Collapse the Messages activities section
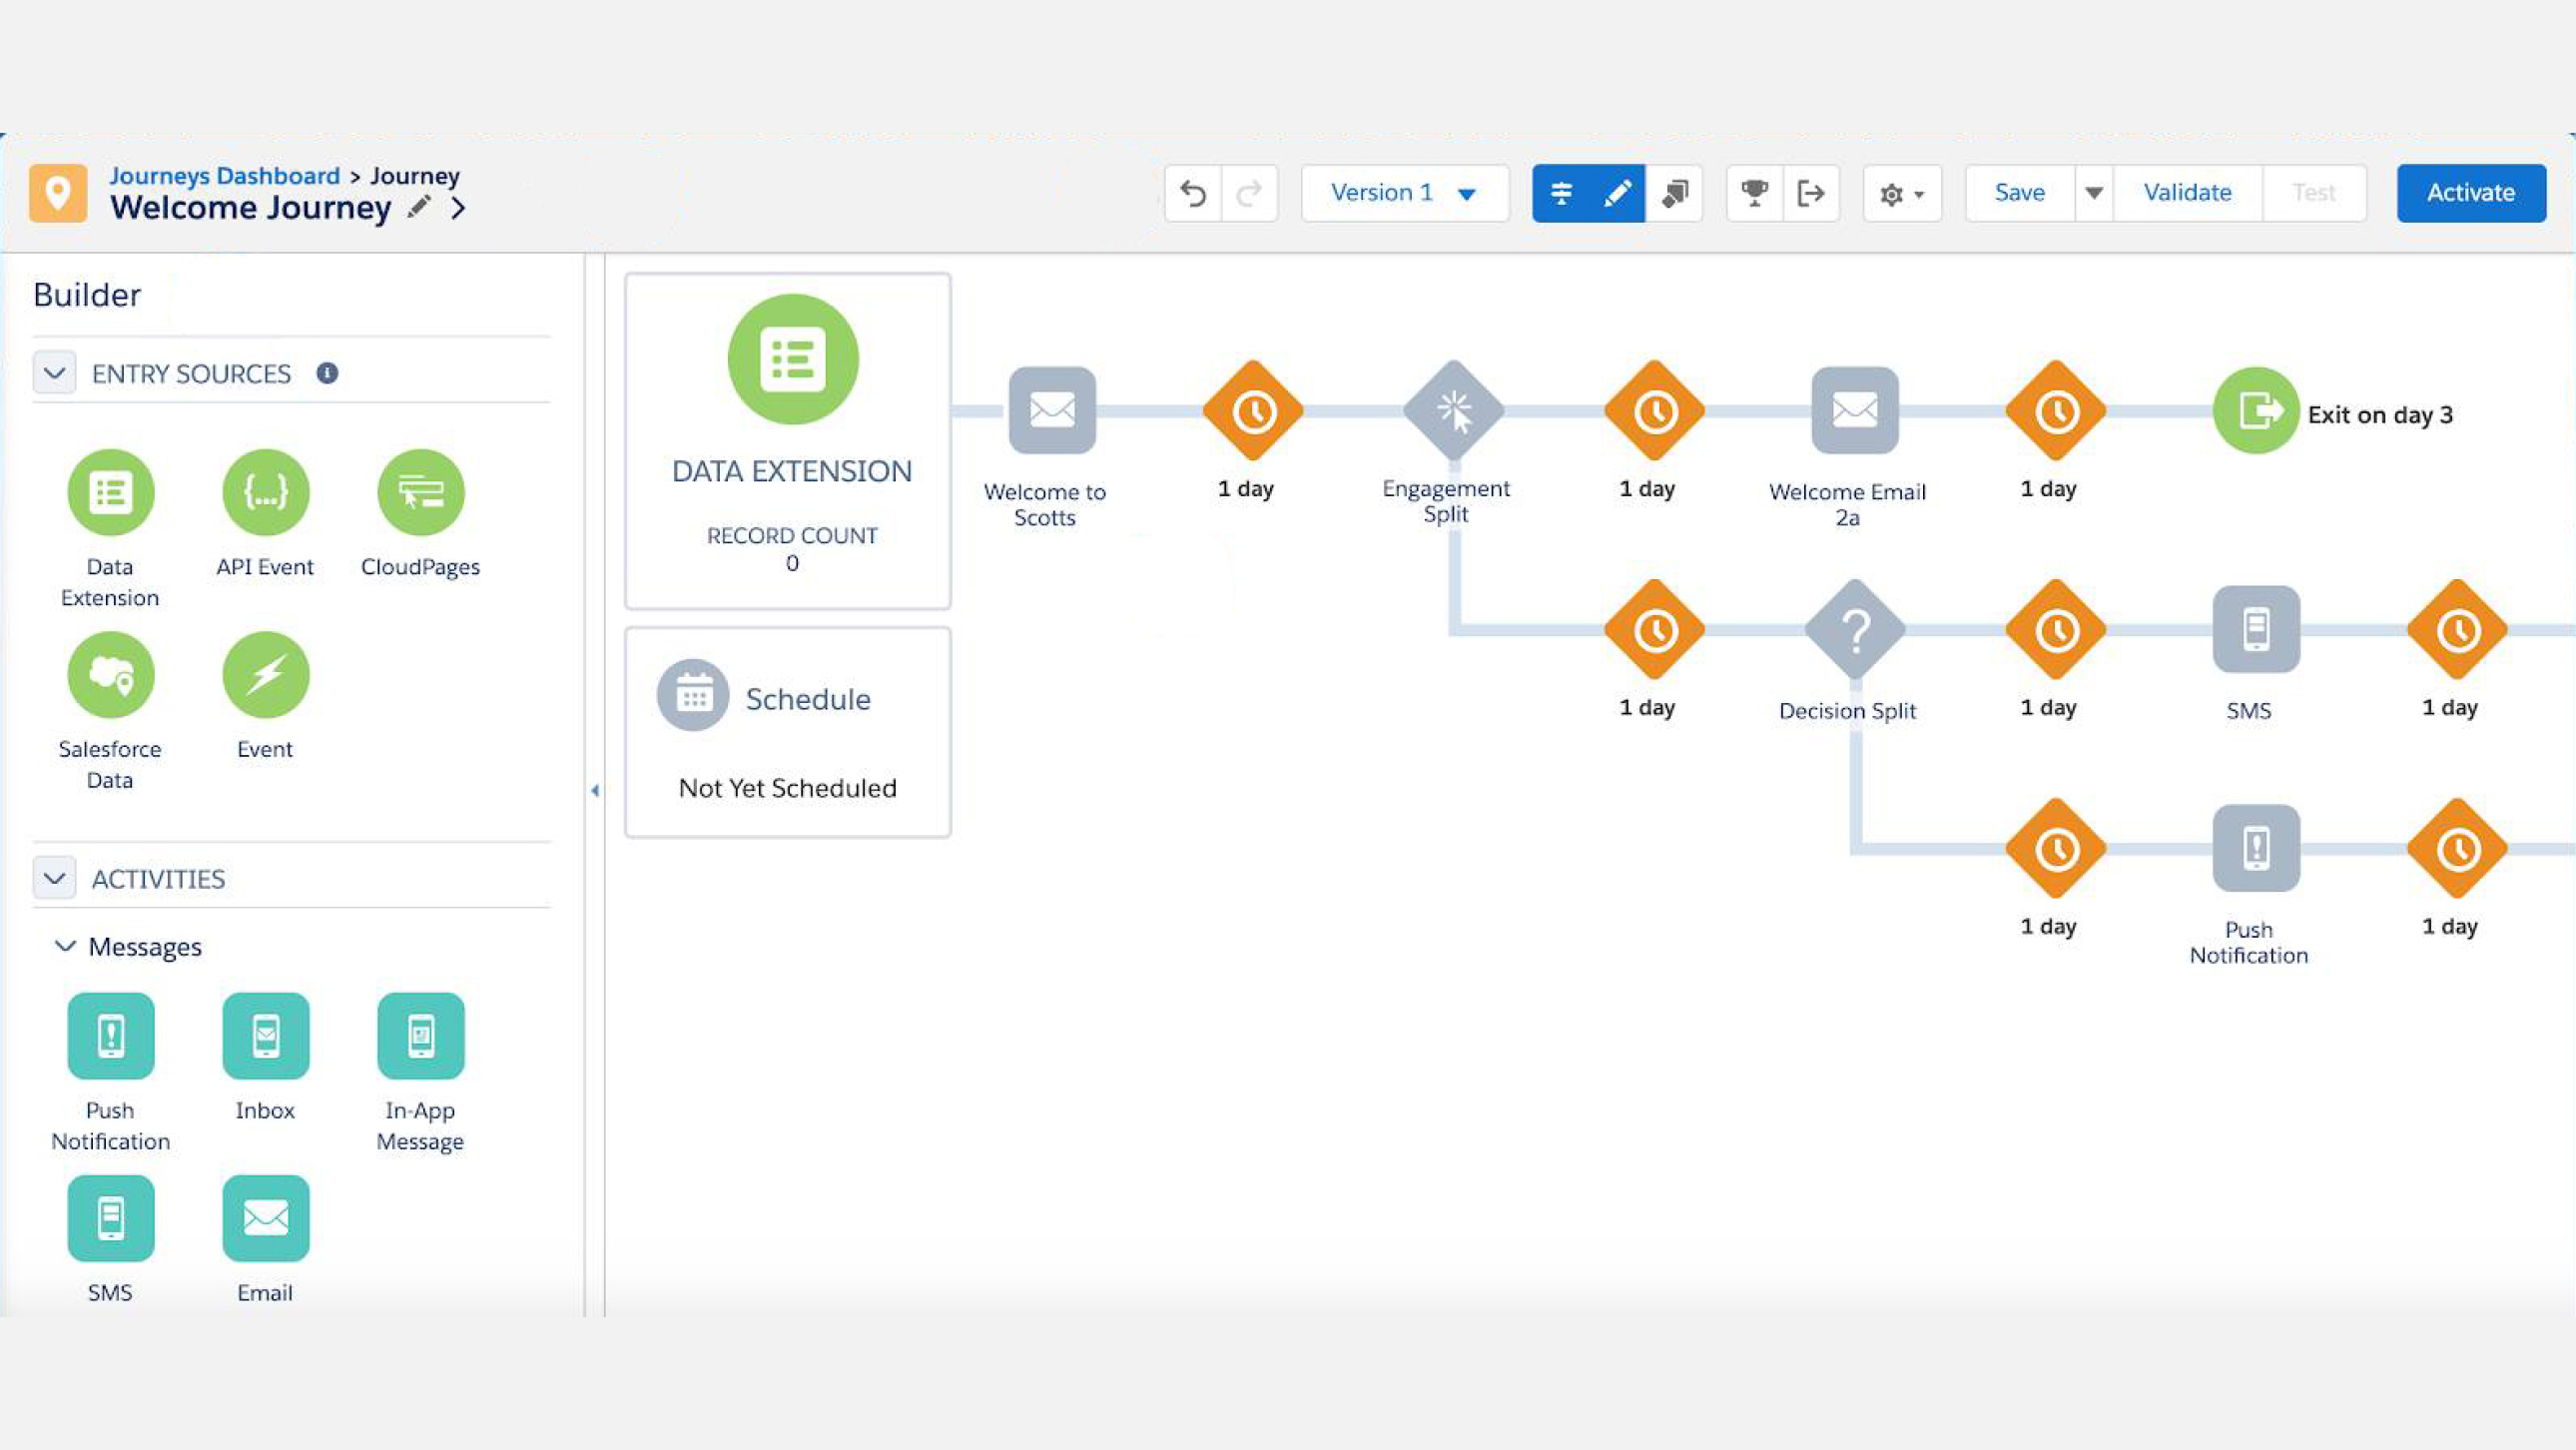Image resolution: width=2576 pixels, height=1450 pixels. coord(62,946)
